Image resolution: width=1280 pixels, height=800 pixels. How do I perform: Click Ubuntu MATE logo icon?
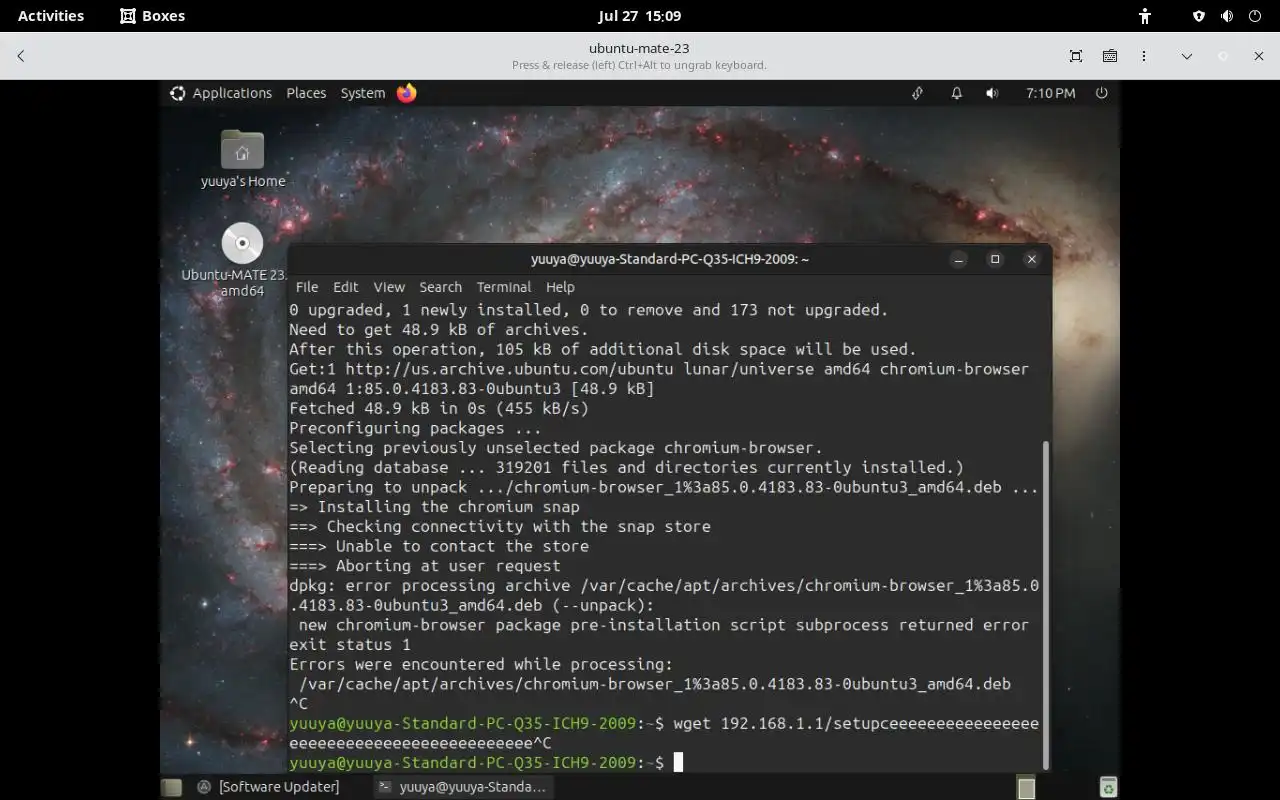click(x=177, y=93)
